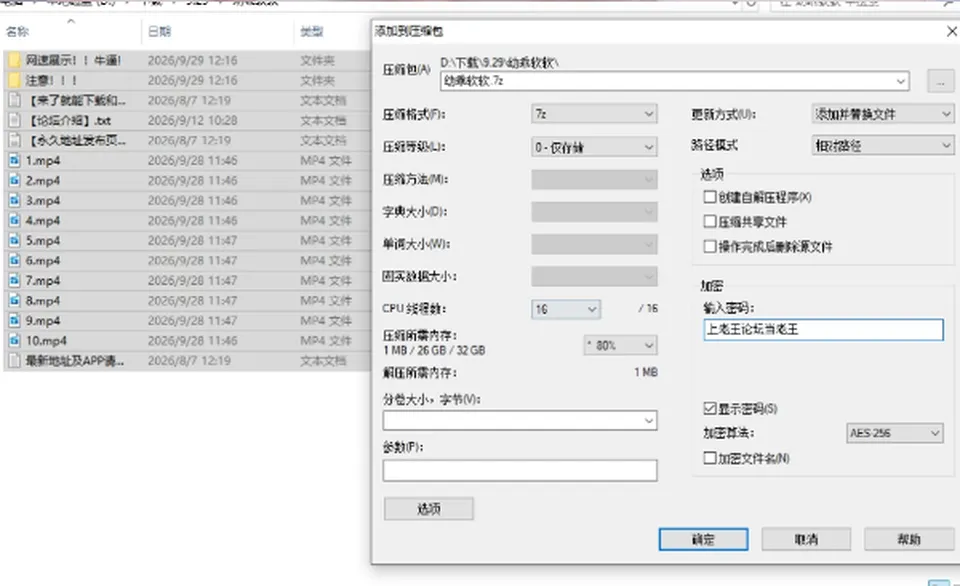Open the 压缩等级 dropdown showing 0 - 仅存储
This screenshot has height=586, width=960.
(594, 147)
